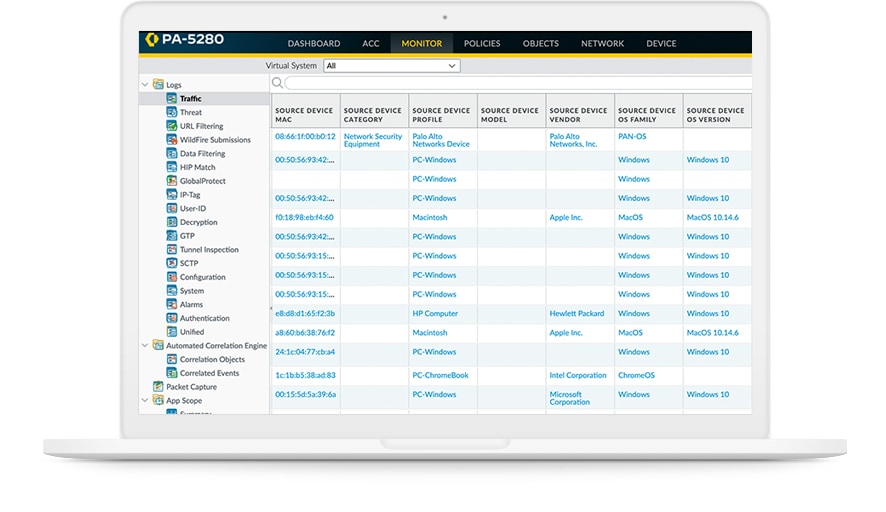
Task: Click the Source Device MAC column header
Action: (306, 111)
